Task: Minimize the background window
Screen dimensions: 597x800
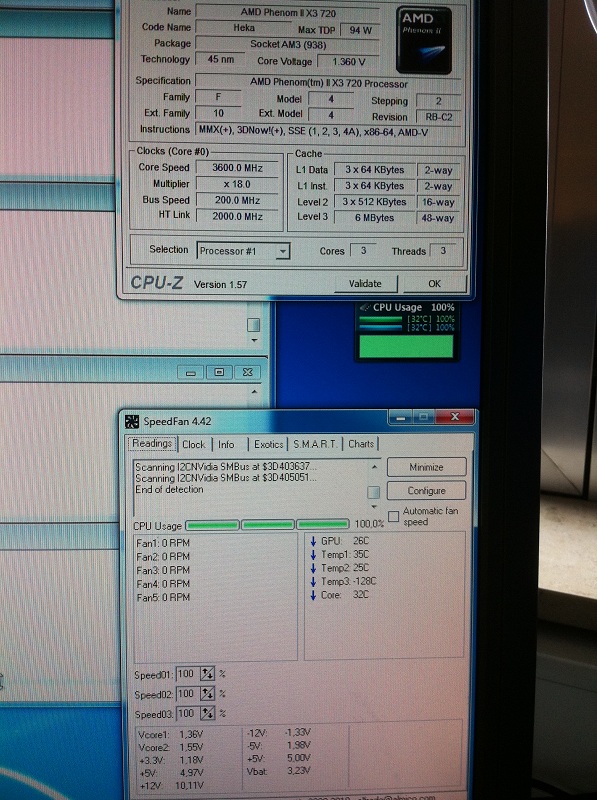Action: coord(191,373)
